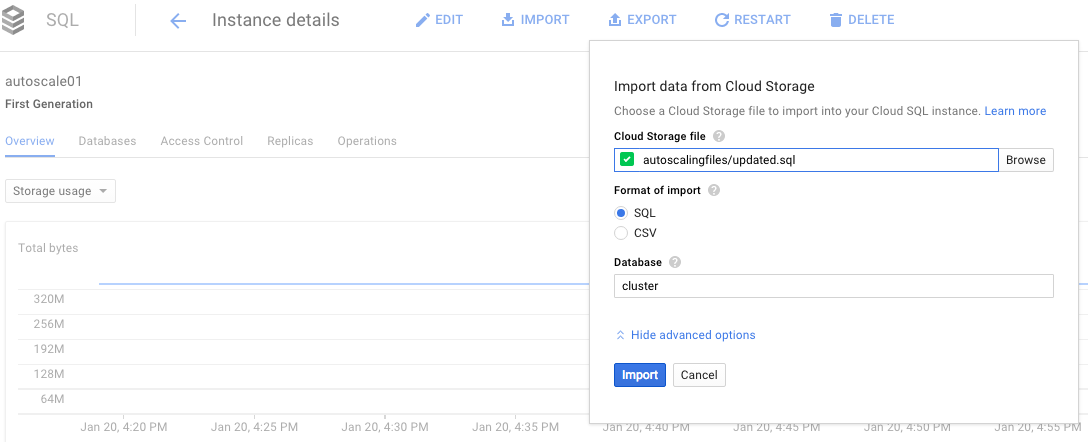This screenshot has width=1088, height=442.
Task: Click the Instance details heading
Action: pos(276,20)
